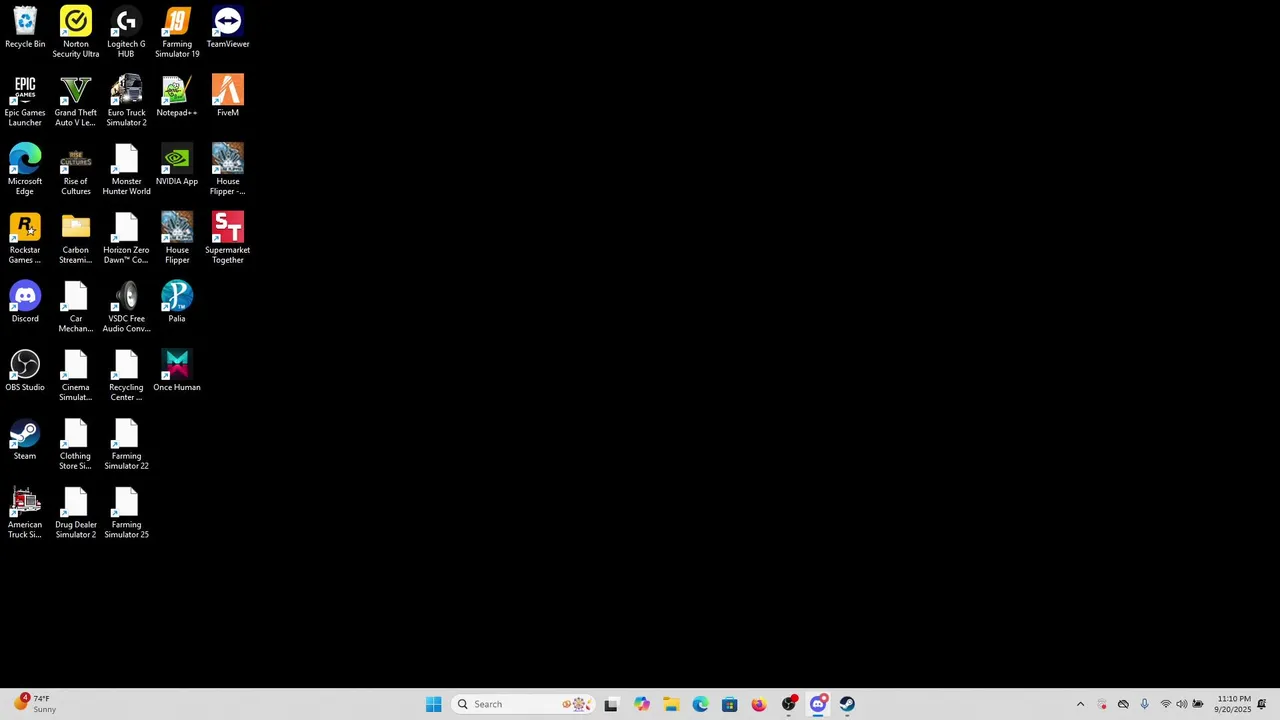Open the Wi-Fi network tray icon
Image resolution: width=1280 pixels, height=720 pixels.
(x=1166, y=704)
